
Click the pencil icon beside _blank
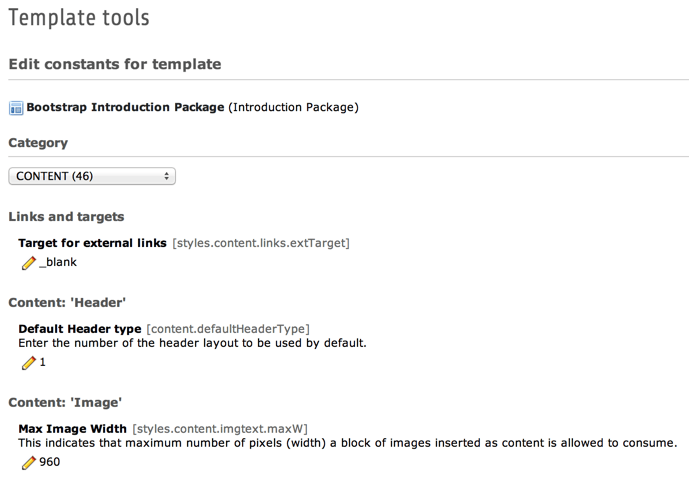(x=28, y=262)
